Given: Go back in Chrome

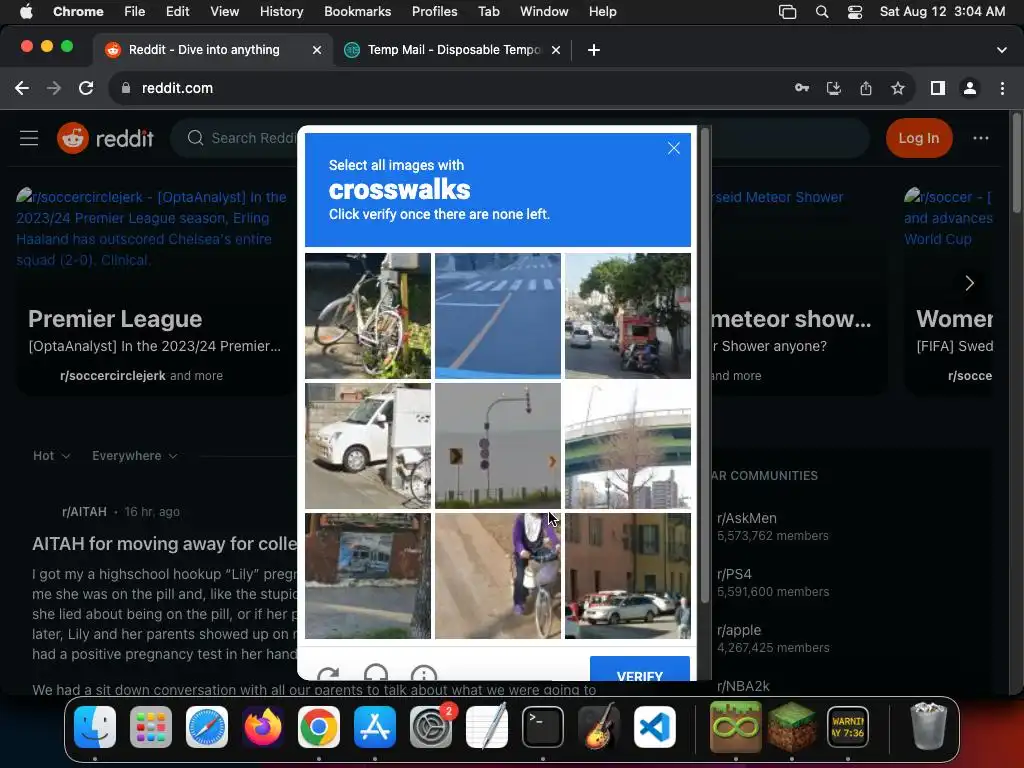Looking at the screenshot, I should [x=22, y=88].
